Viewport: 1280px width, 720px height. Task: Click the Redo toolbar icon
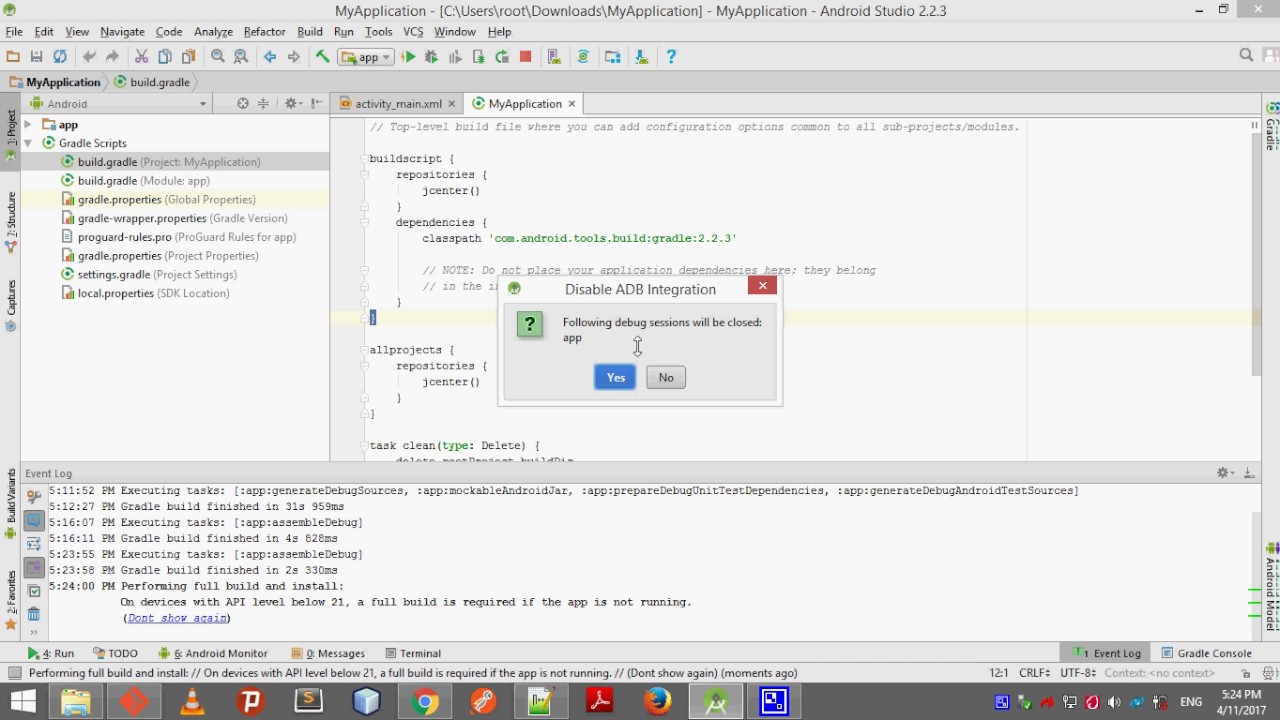[112, 57]
